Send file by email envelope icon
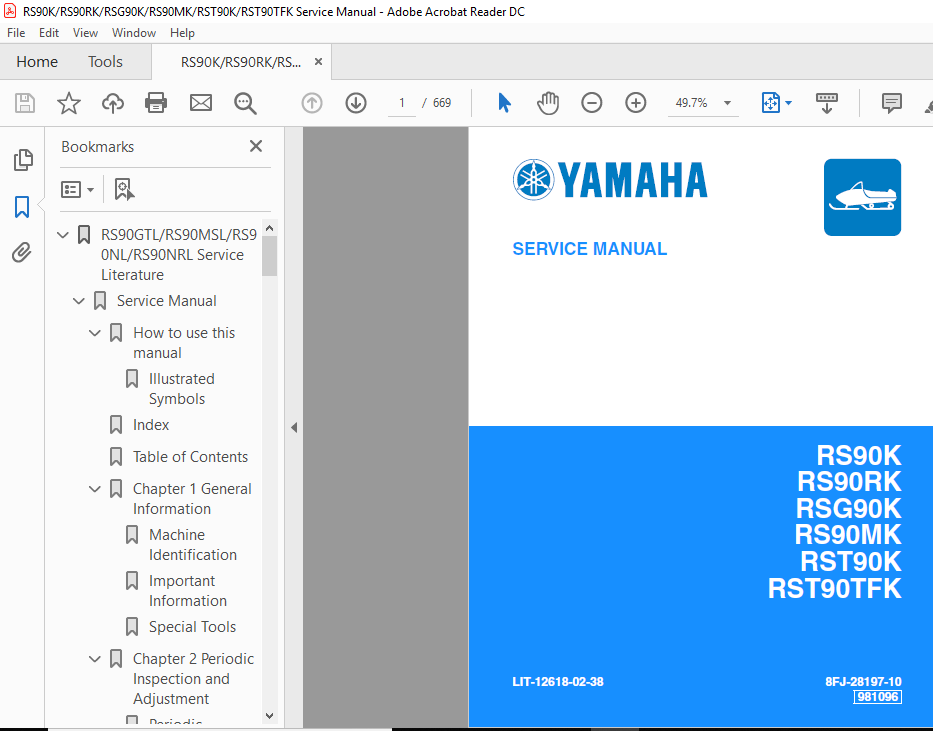Screen dimensions: 933x731 [201, 103]
